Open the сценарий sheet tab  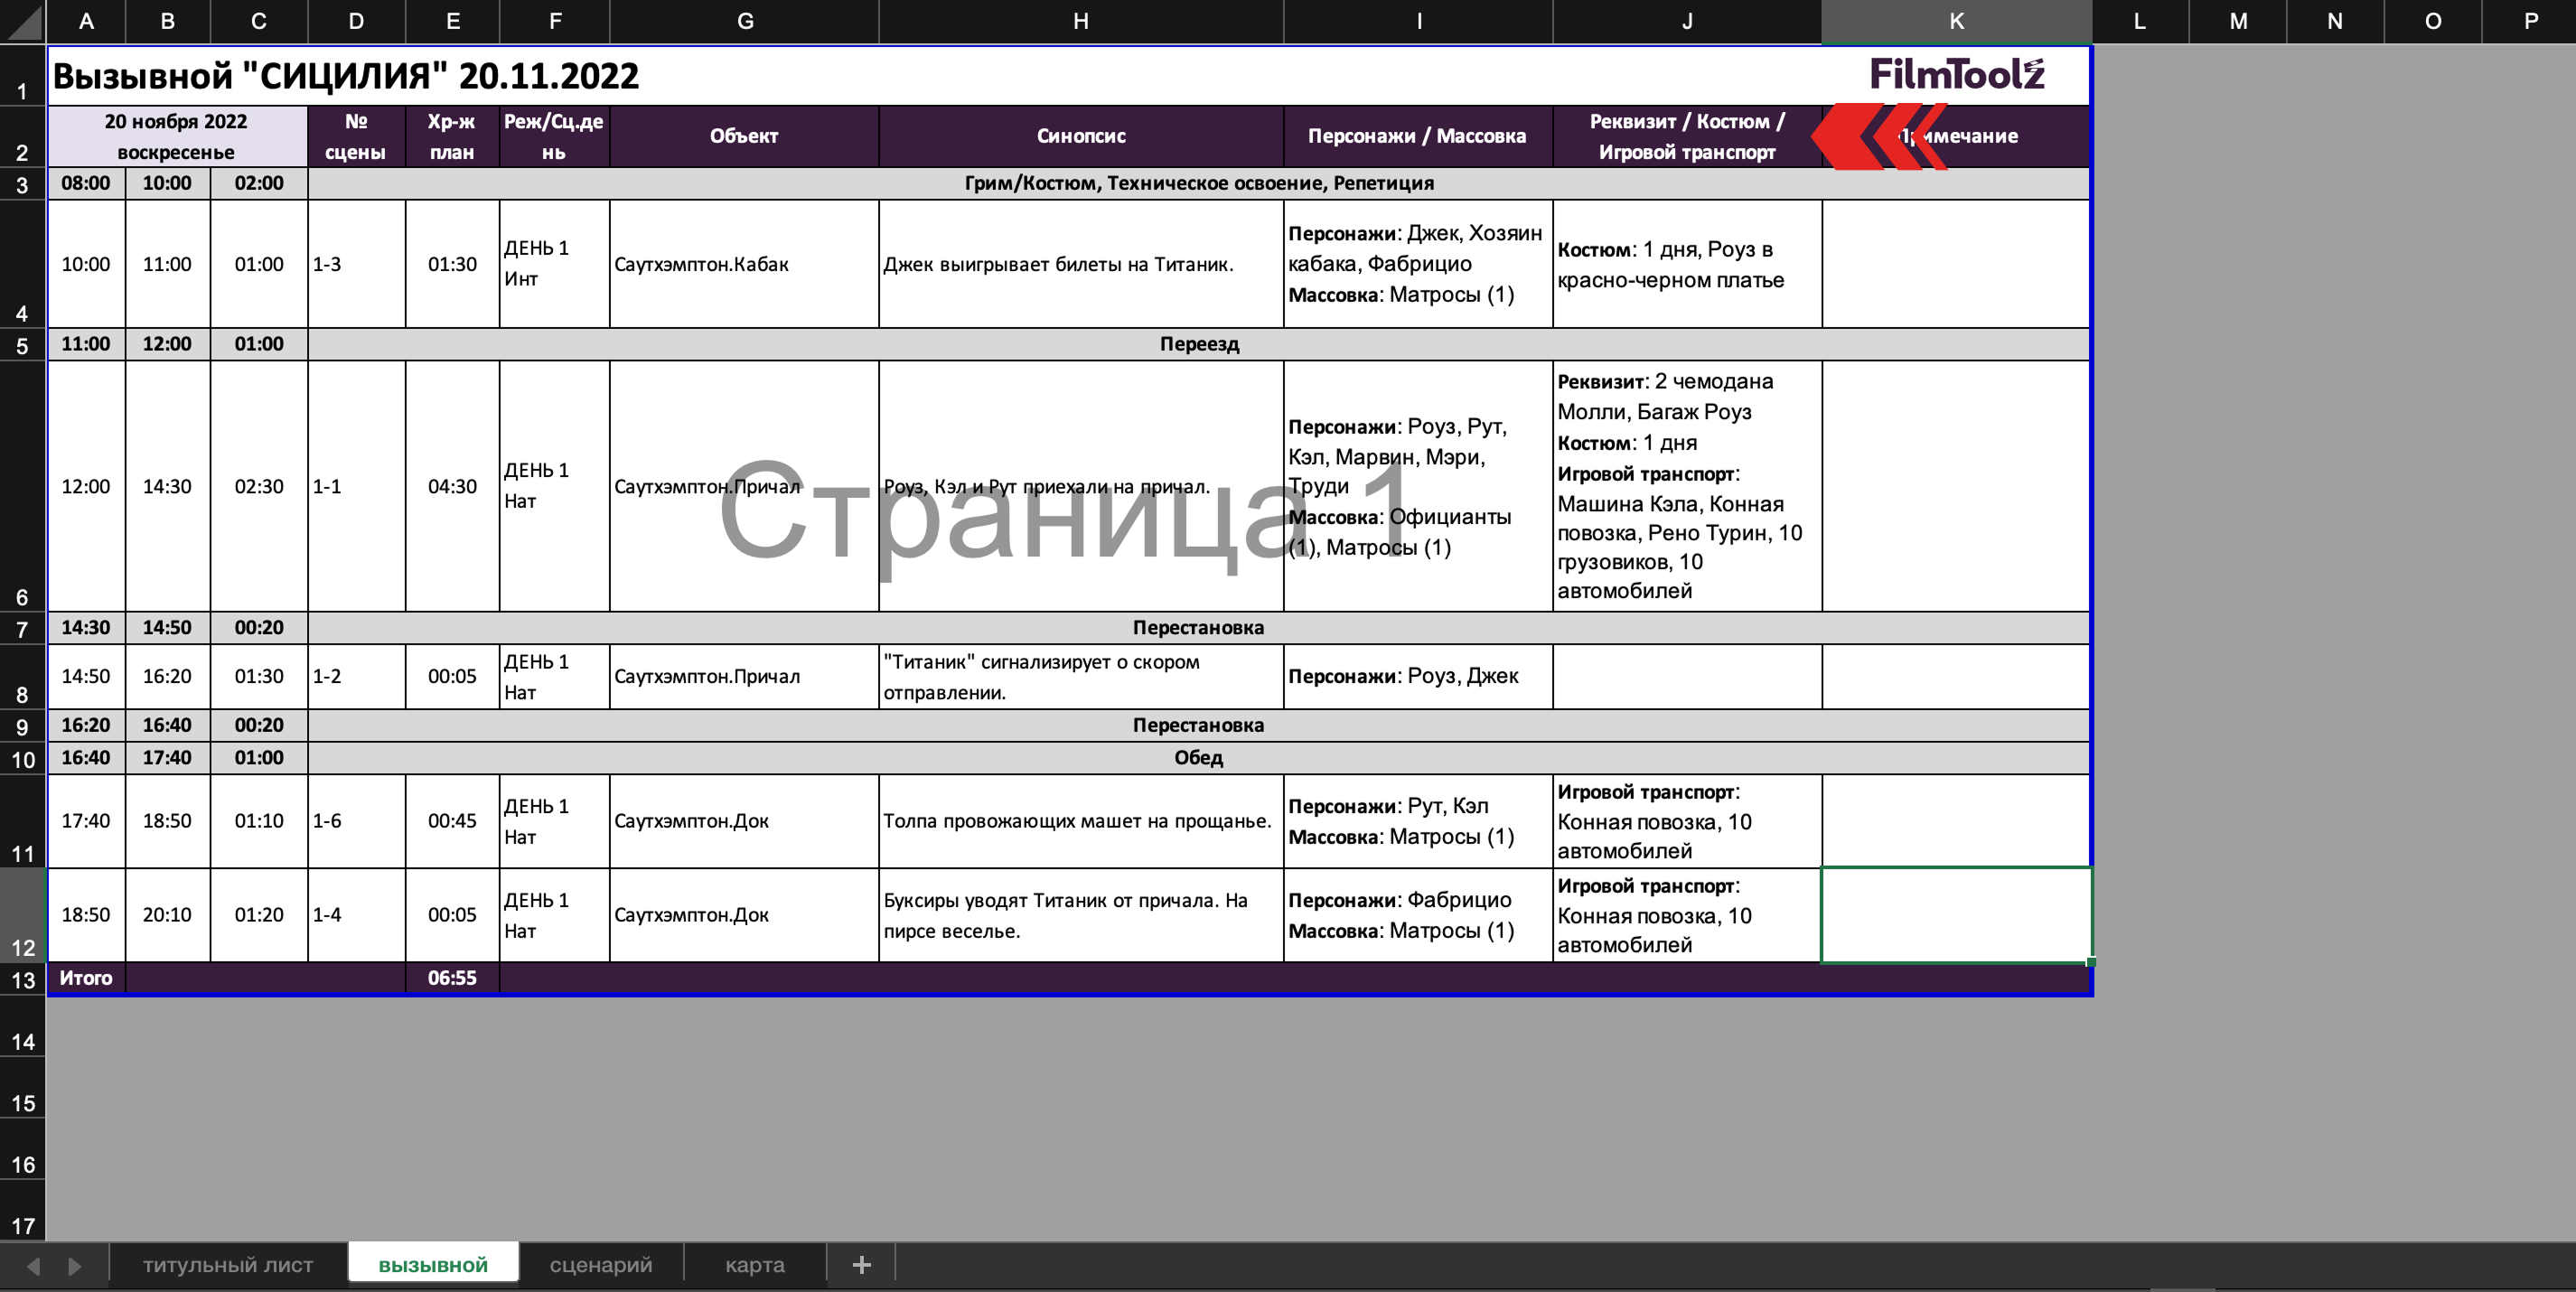click(601, 1265)
